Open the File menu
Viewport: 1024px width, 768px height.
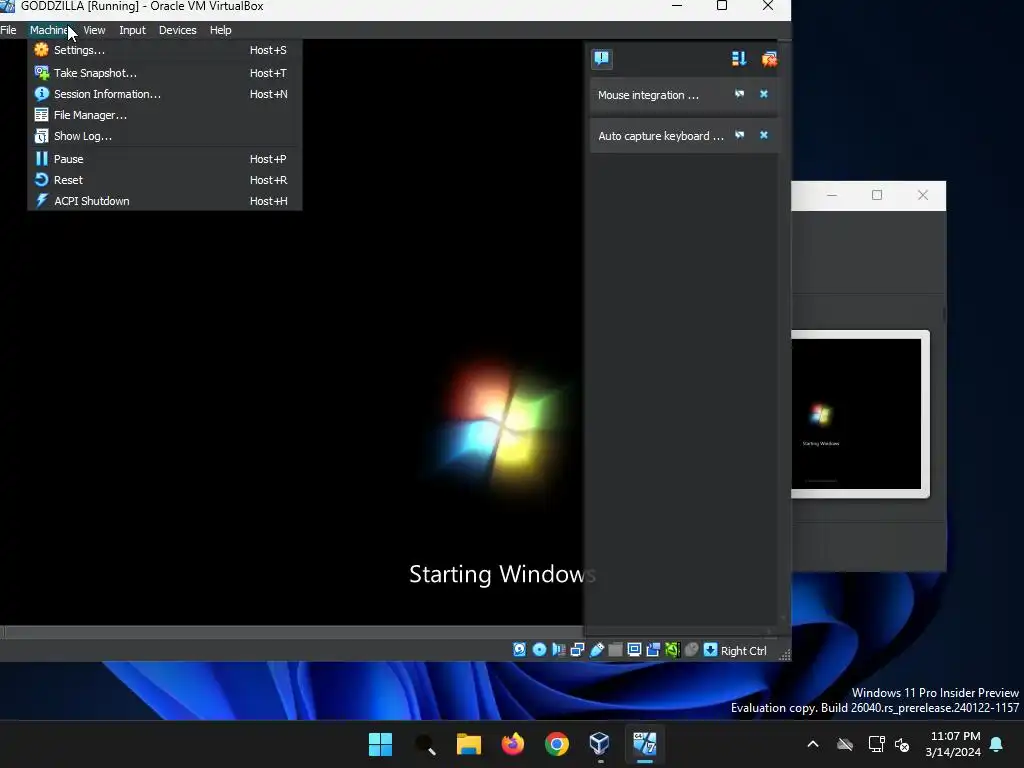coord(8,30)
